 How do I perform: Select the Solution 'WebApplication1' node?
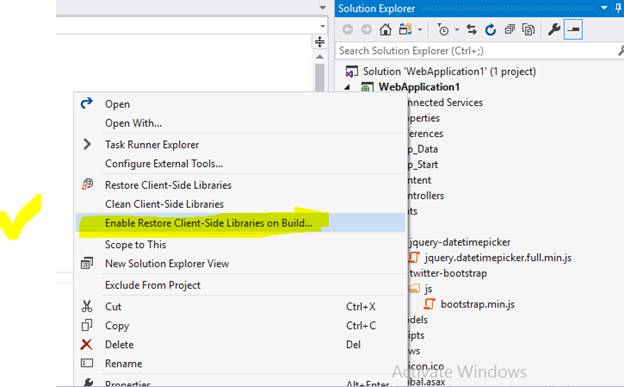point(449,72)
